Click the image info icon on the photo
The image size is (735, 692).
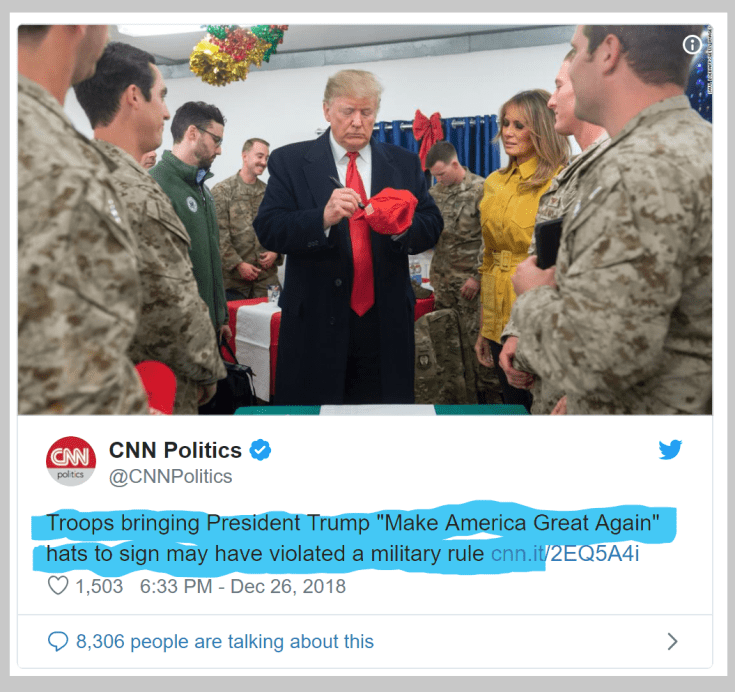click(x=692, y=45)
